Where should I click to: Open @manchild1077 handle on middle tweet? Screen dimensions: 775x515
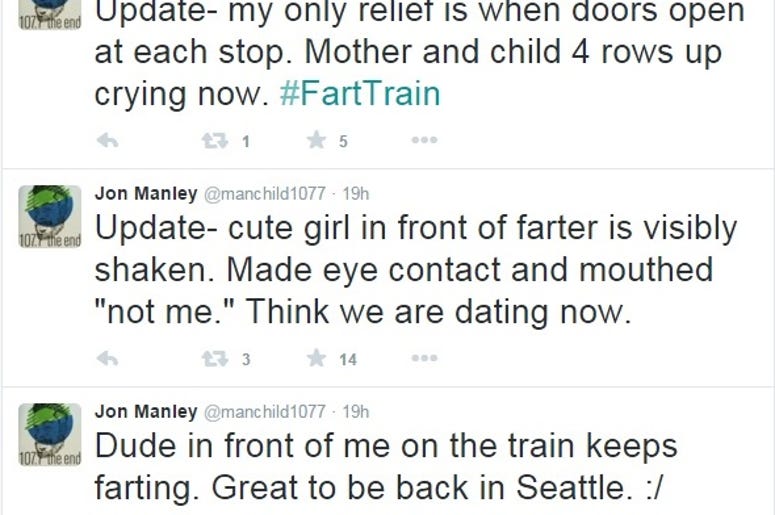(x=265, y=193)
